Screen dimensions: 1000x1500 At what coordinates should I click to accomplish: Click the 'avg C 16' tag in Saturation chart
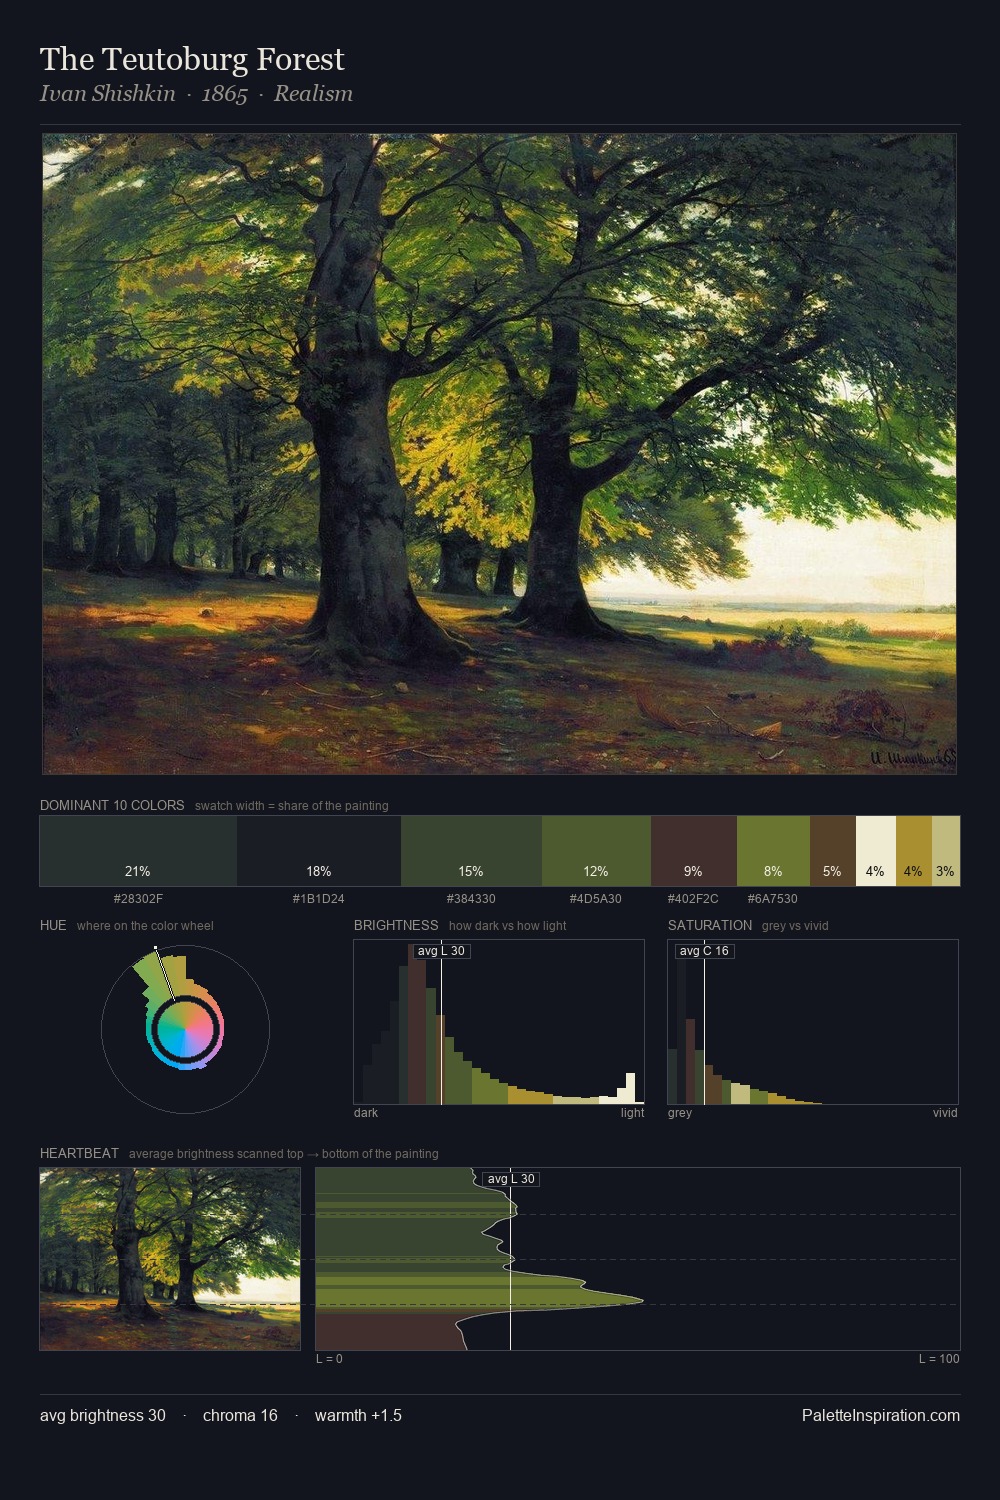pyautogui.click(x=704, y=951)
